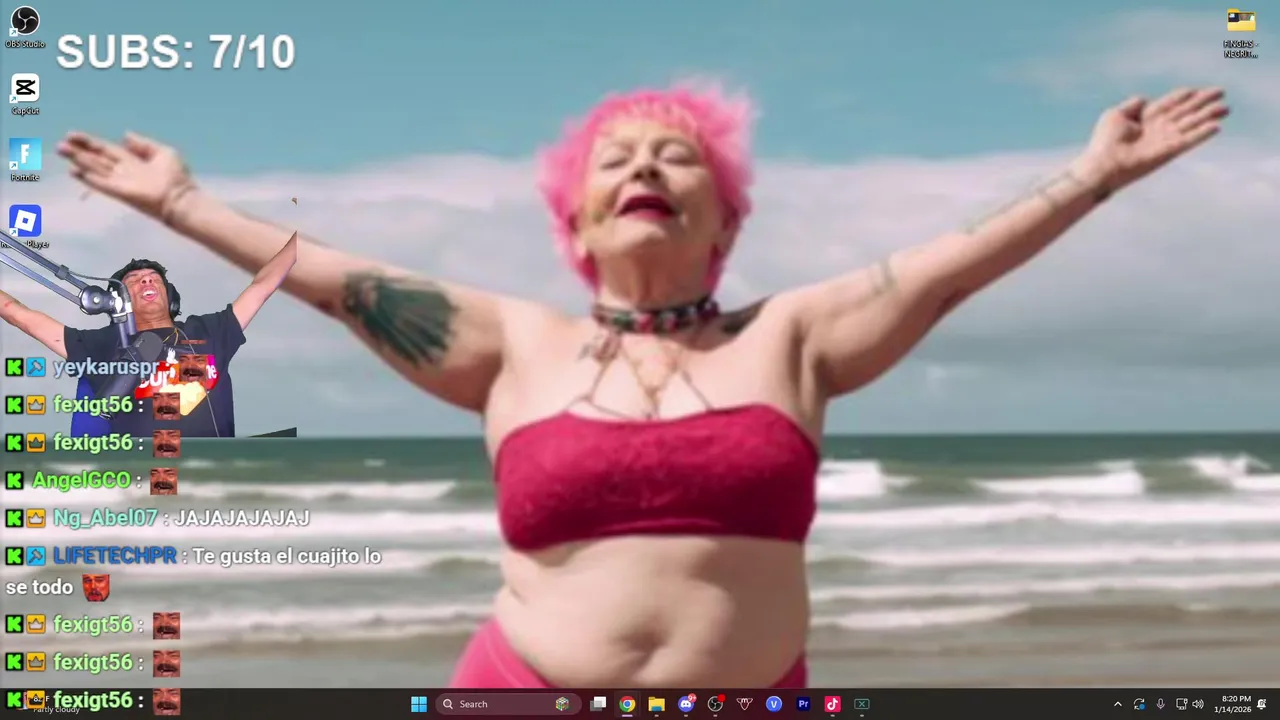Open OBS Studio from the taskbar
Image resolution: width=1280 pixels, height=720 pixels.
click(715, 704)
